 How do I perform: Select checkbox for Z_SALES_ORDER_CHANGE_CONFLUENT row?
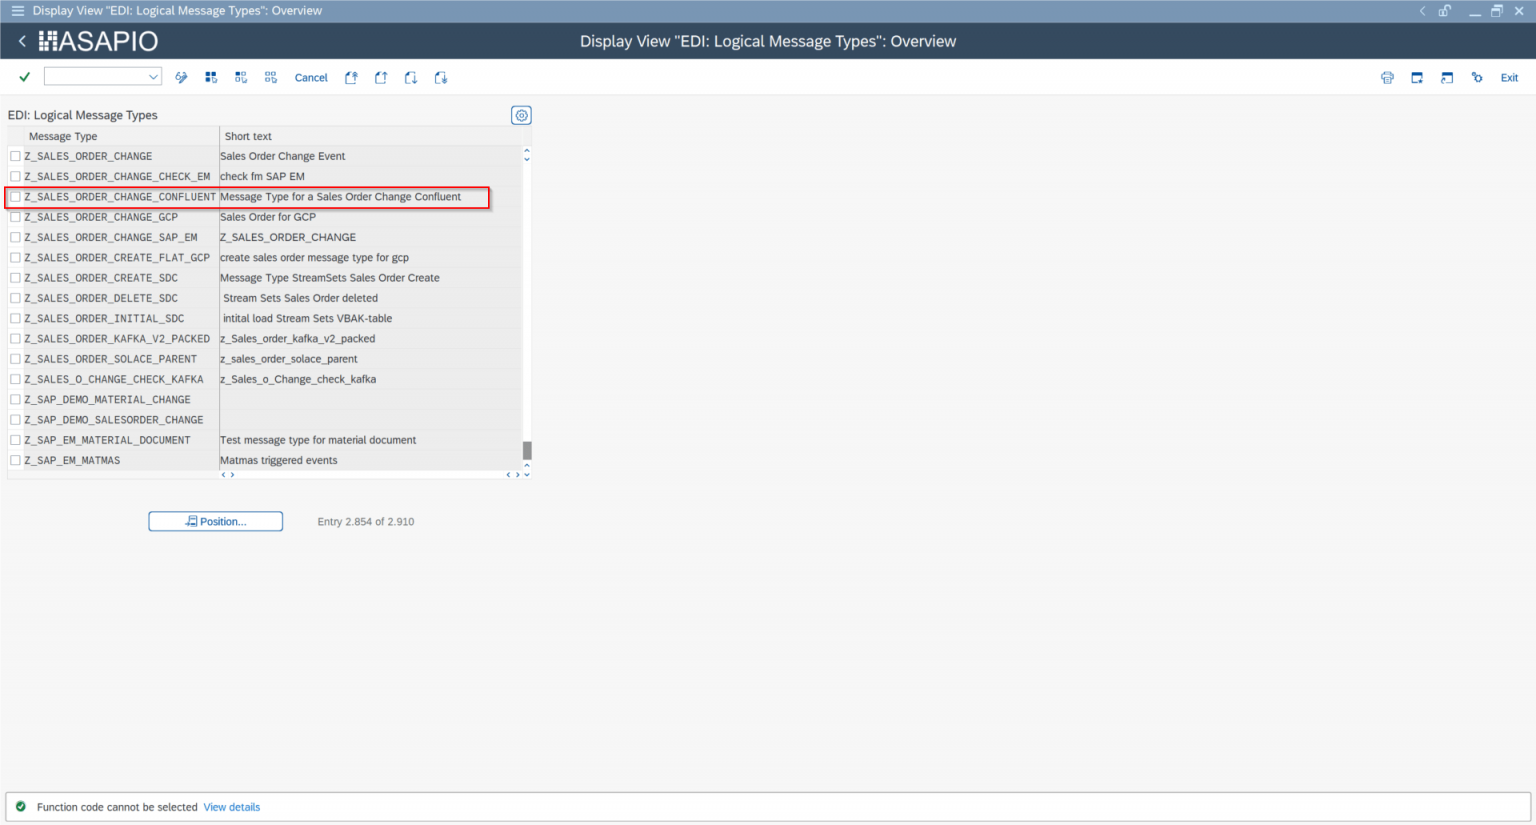(x=15, y=197)
